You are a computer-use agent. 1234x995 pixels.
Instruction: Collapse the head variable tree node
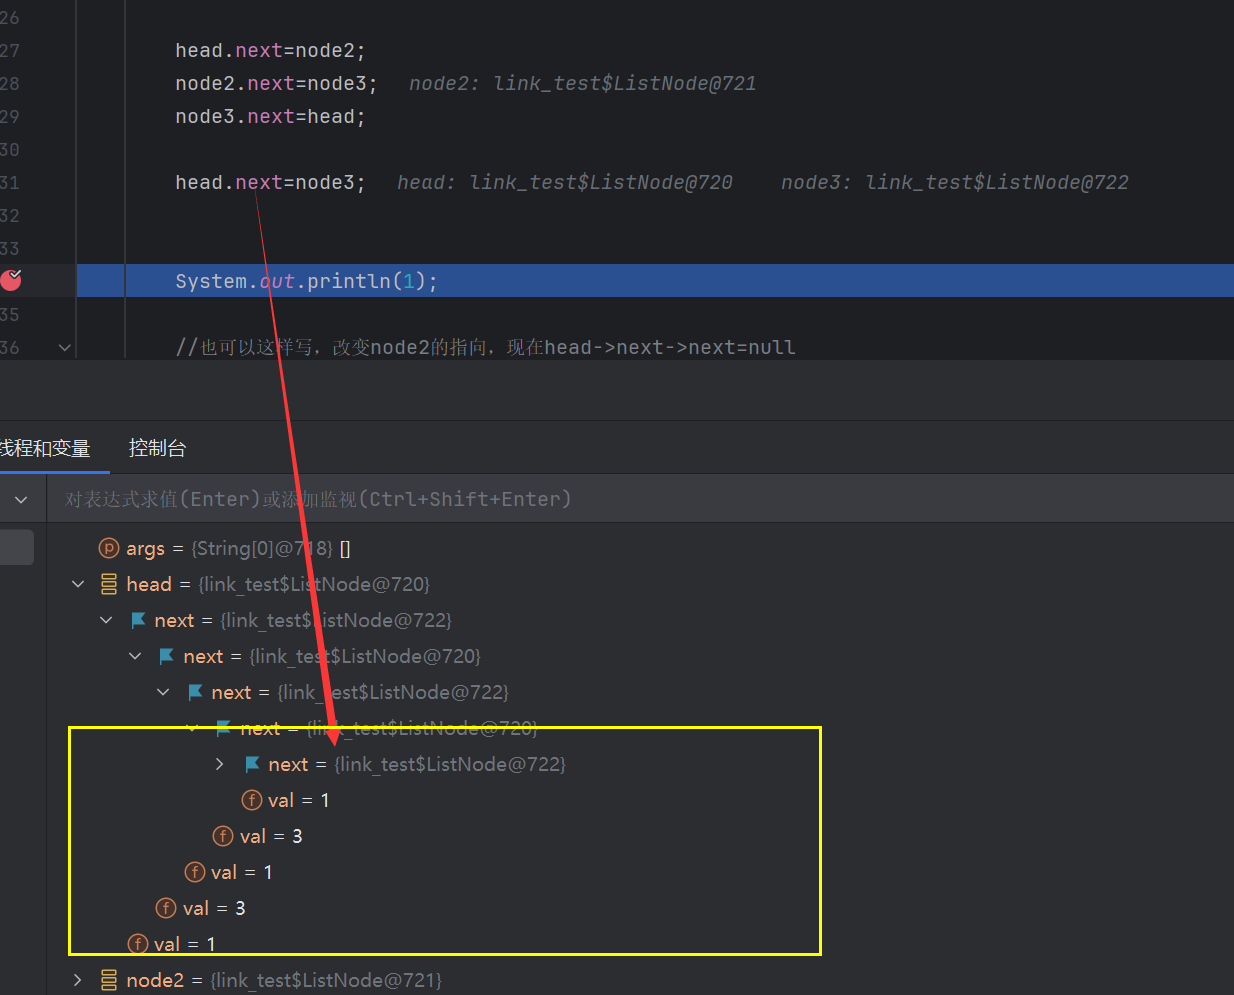(x=78, y=584)
